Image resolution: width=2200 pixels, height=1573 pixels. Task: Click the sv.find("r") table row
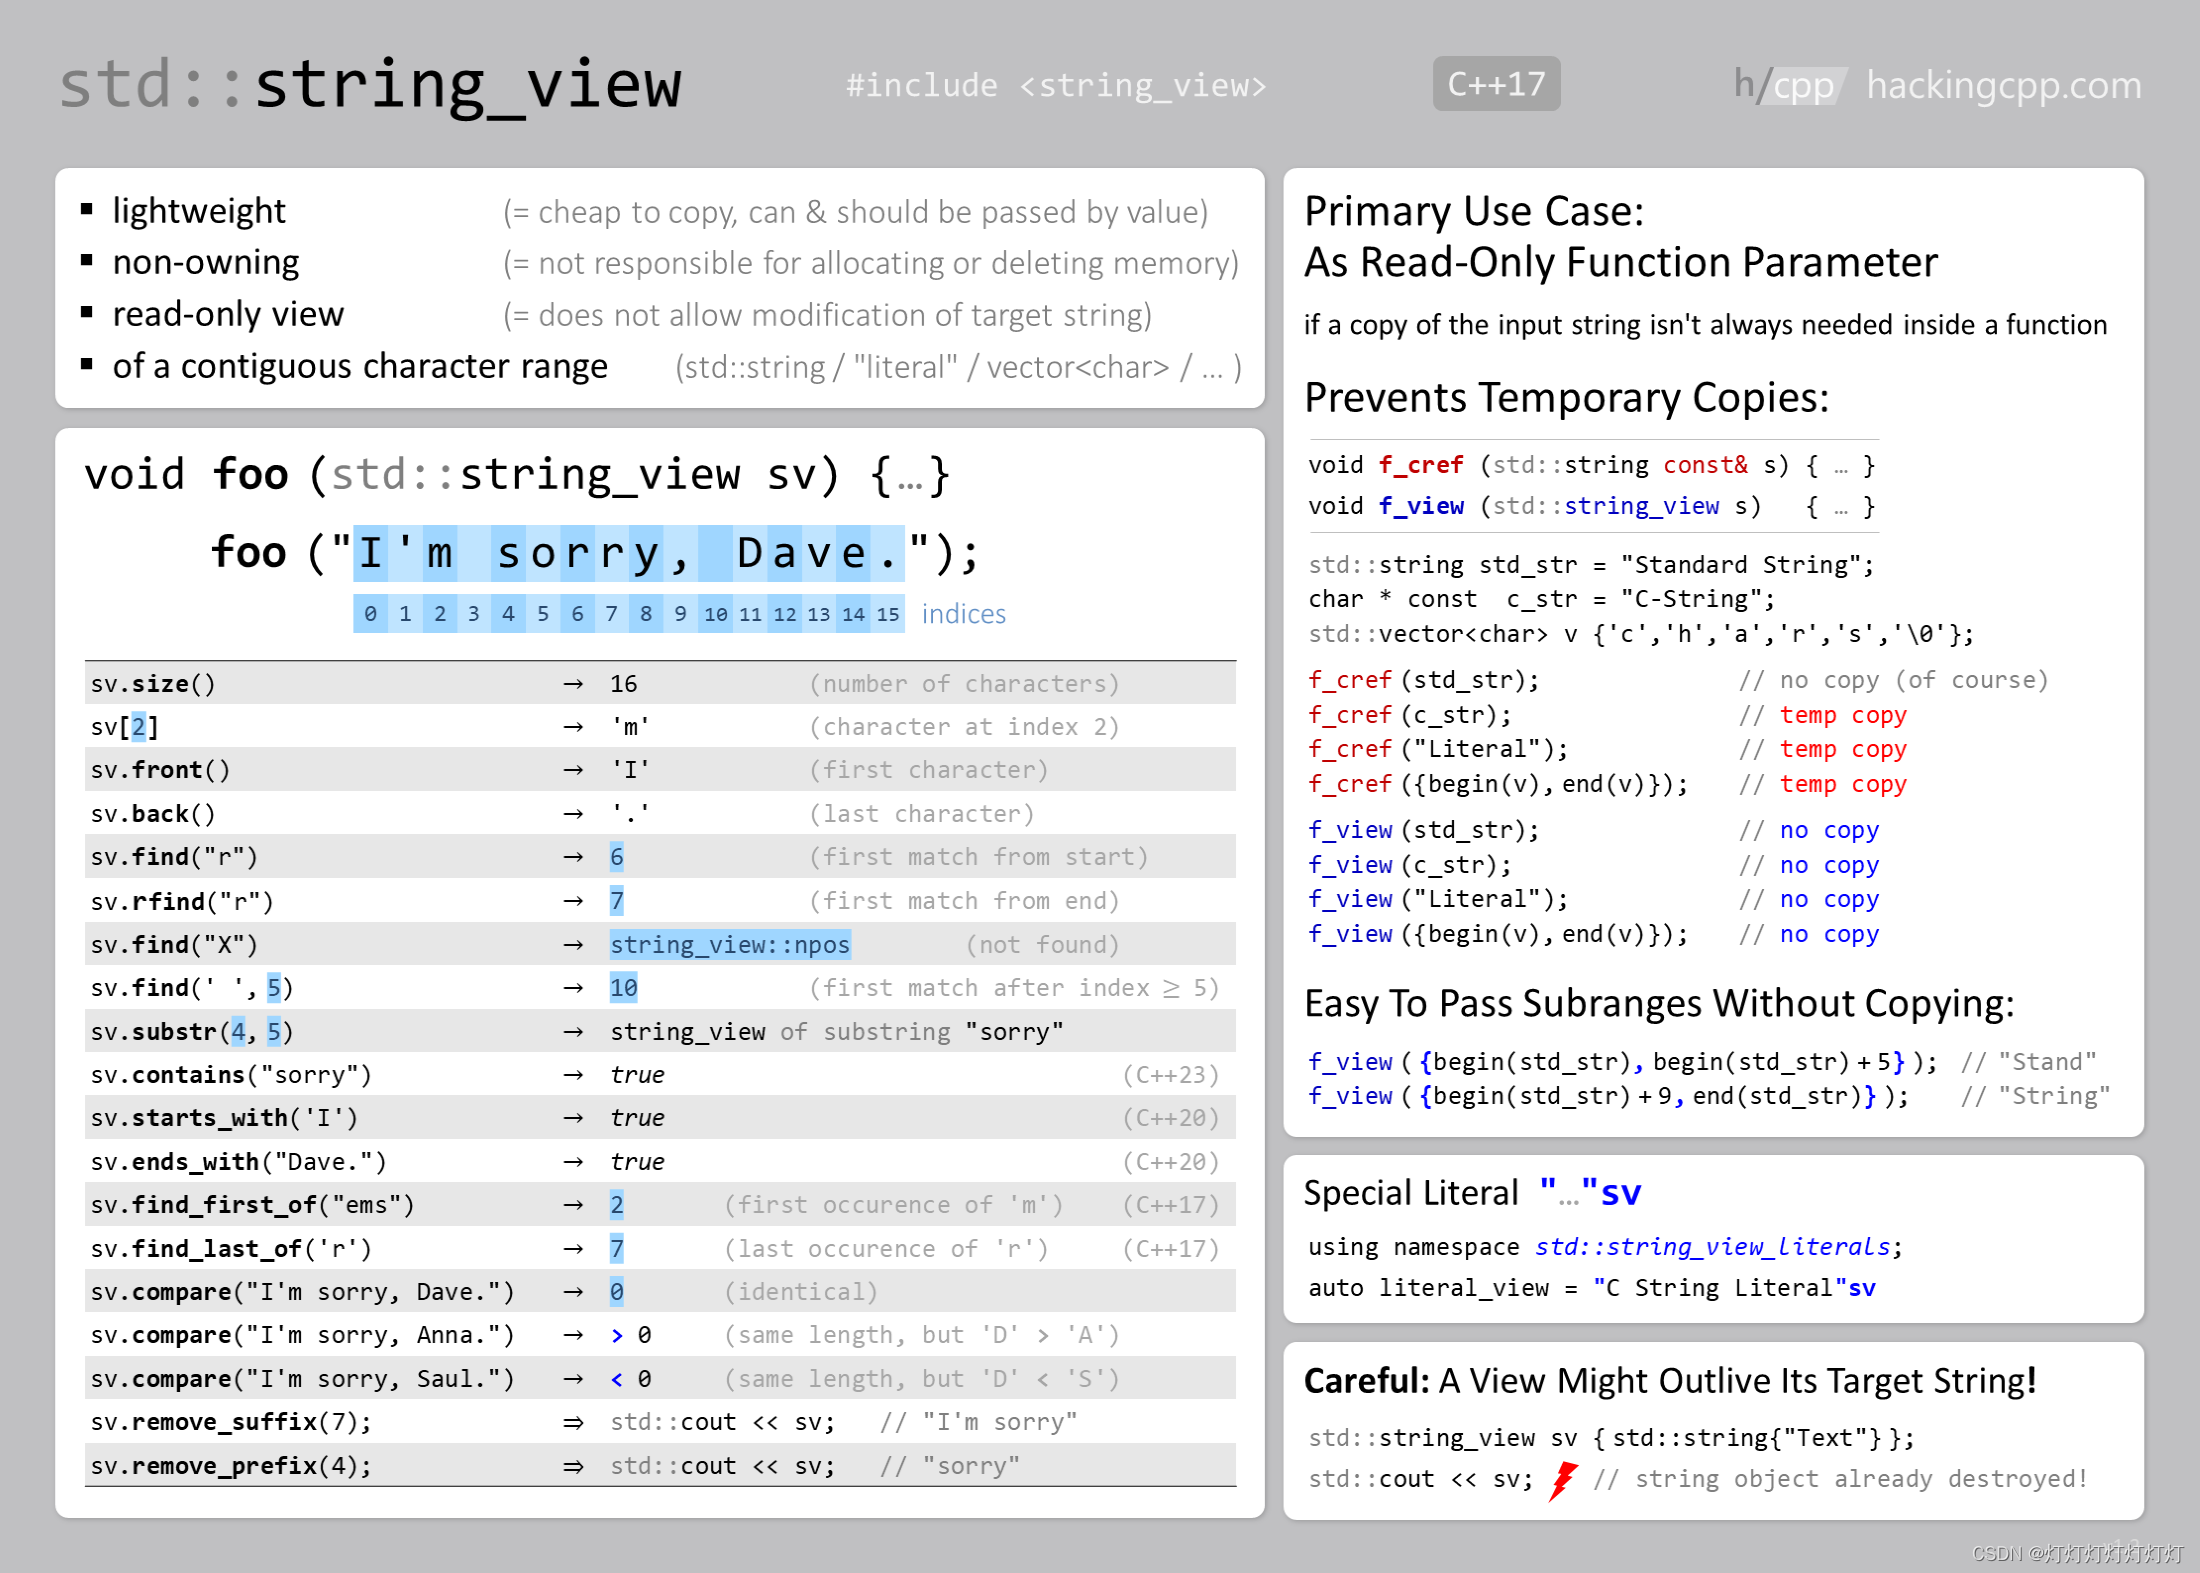(x=400, y=856)
